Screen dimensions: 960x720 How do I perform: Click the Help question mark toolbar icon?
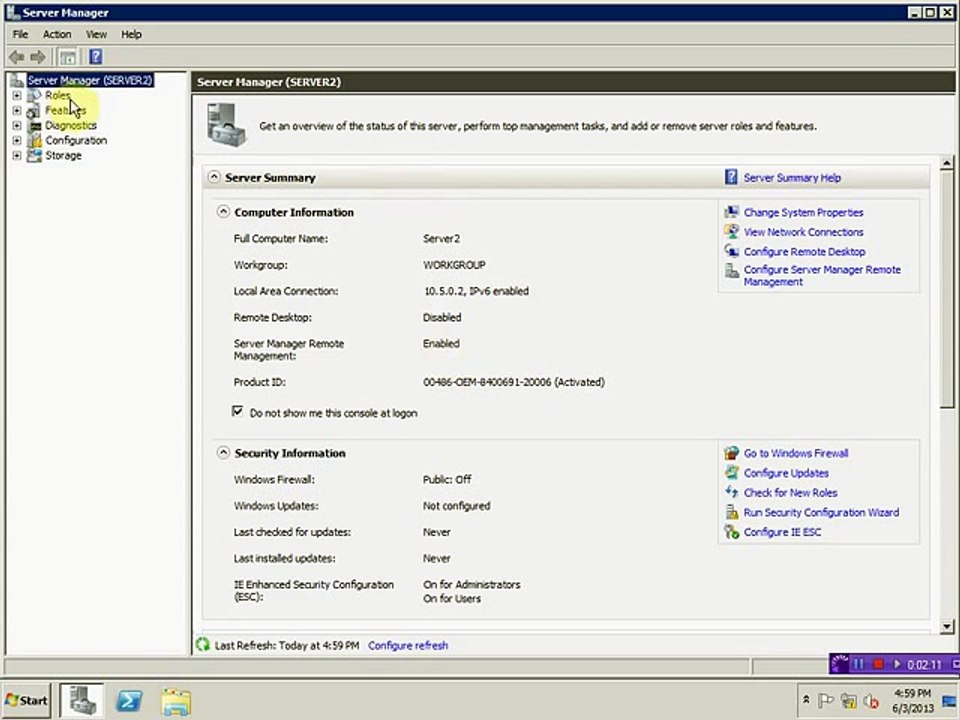pyautogui.click(x=96, y=57)
